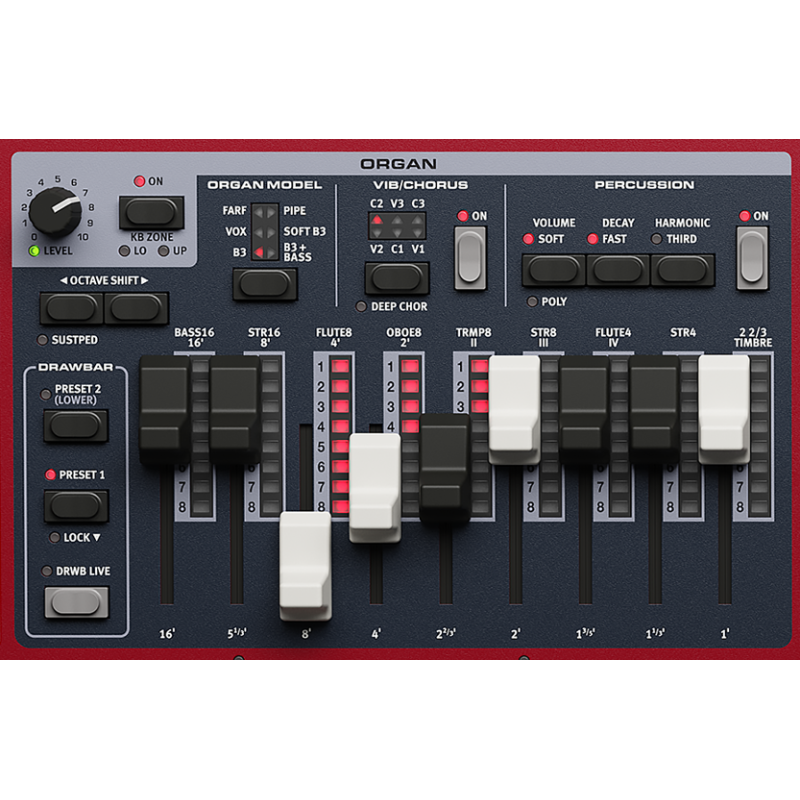Screen dimensions: 800x800
Task: Click the THIRD harmonic LED
Action: pos(657,239)
